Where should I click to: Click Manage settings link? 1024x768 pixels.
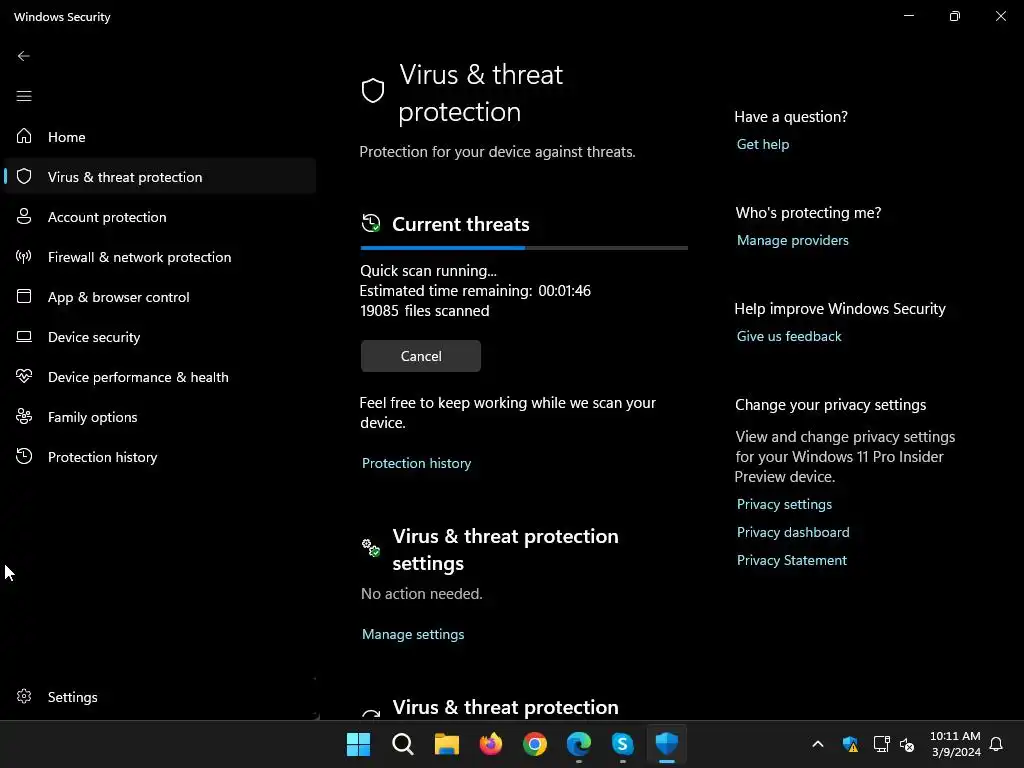pos(413,634)
